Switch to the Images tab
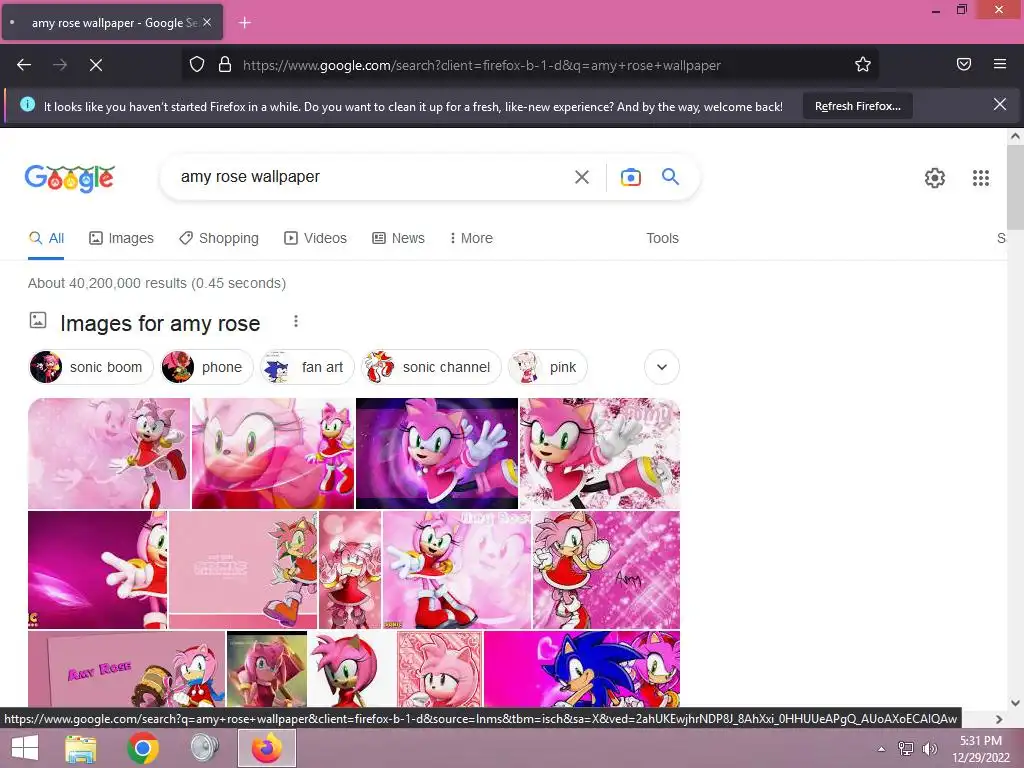 tap(121, 238)
